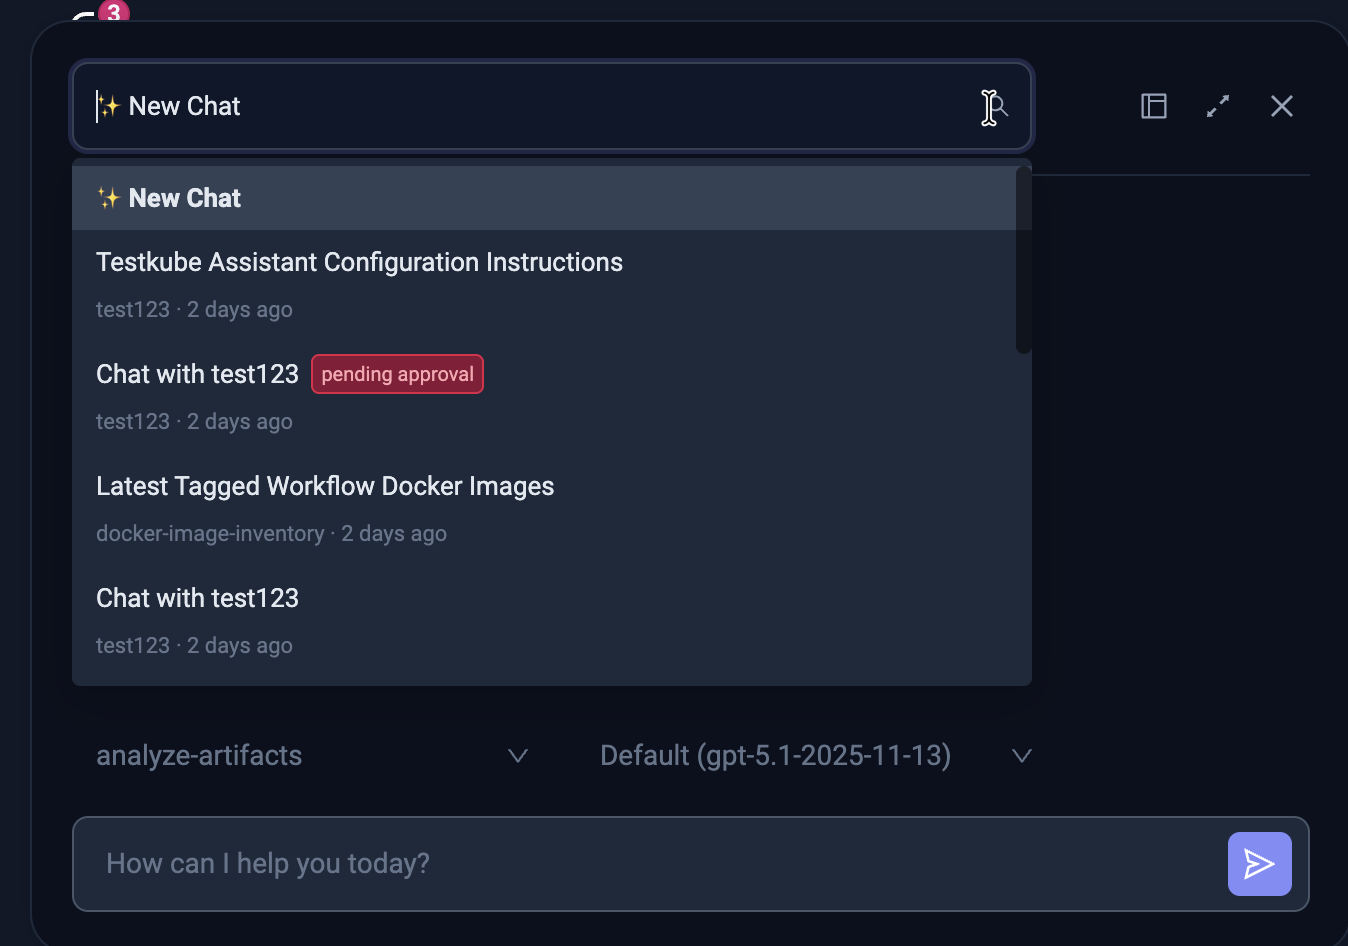The image size is (1348, 946).
Task: Send the message using the paper plane icon
Action: [1259, 863]
